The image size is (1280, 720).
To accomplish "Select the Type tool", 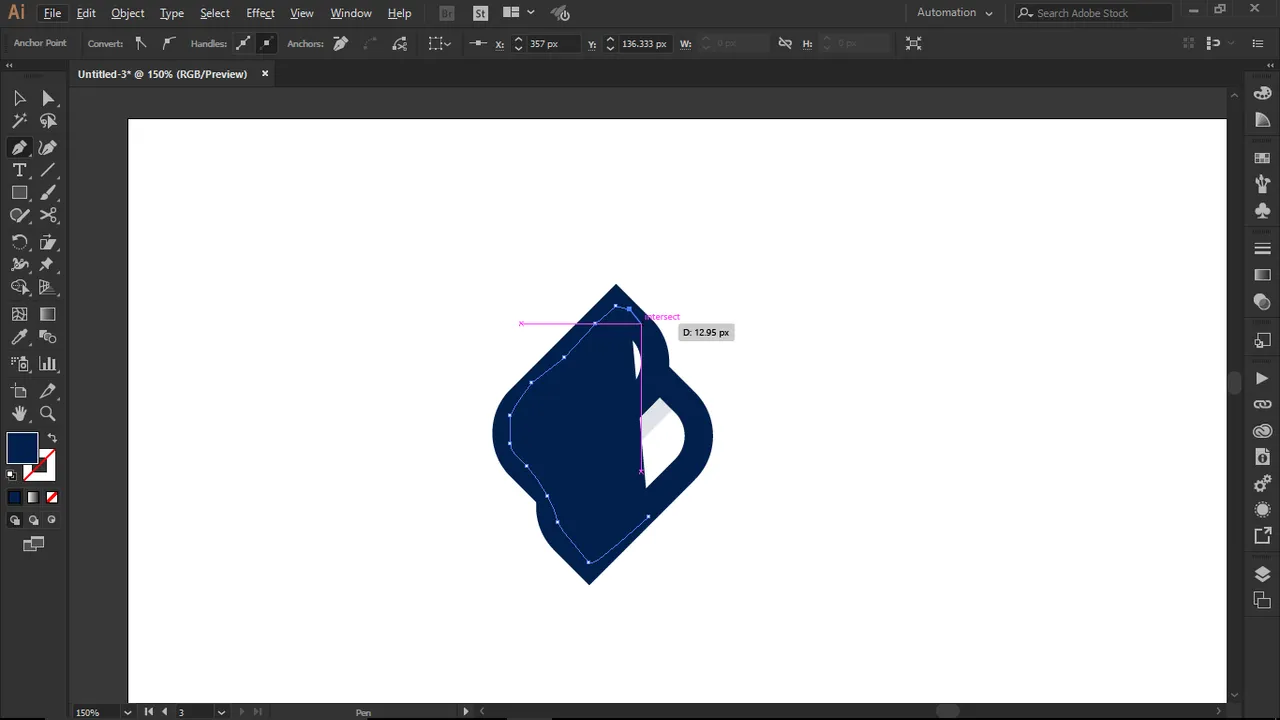I will [19, 170].
